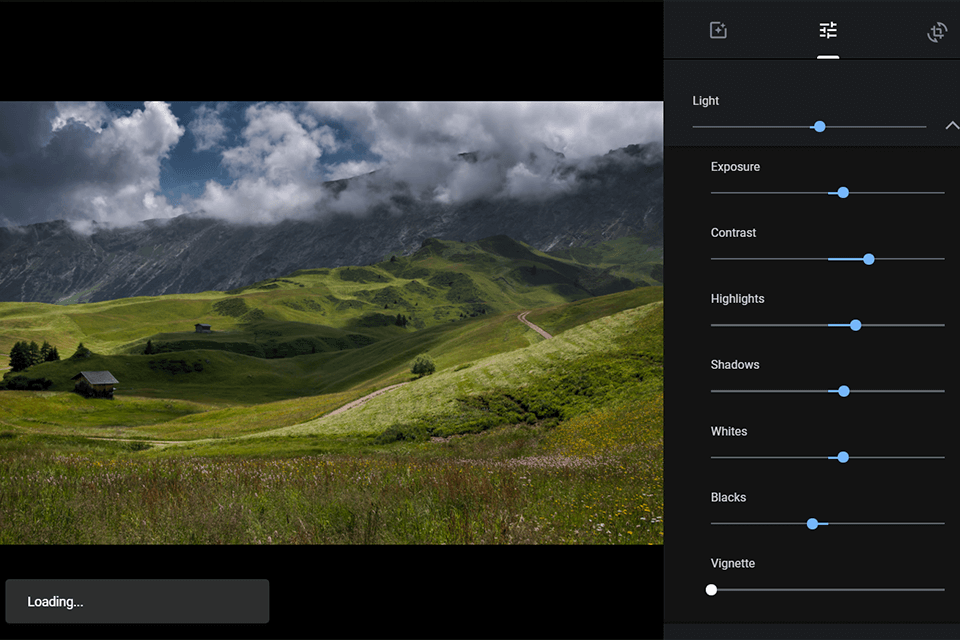The height and width of the screenshot is (640, 960).
Task: Click the Blacks slider handle
Action: 812,524
